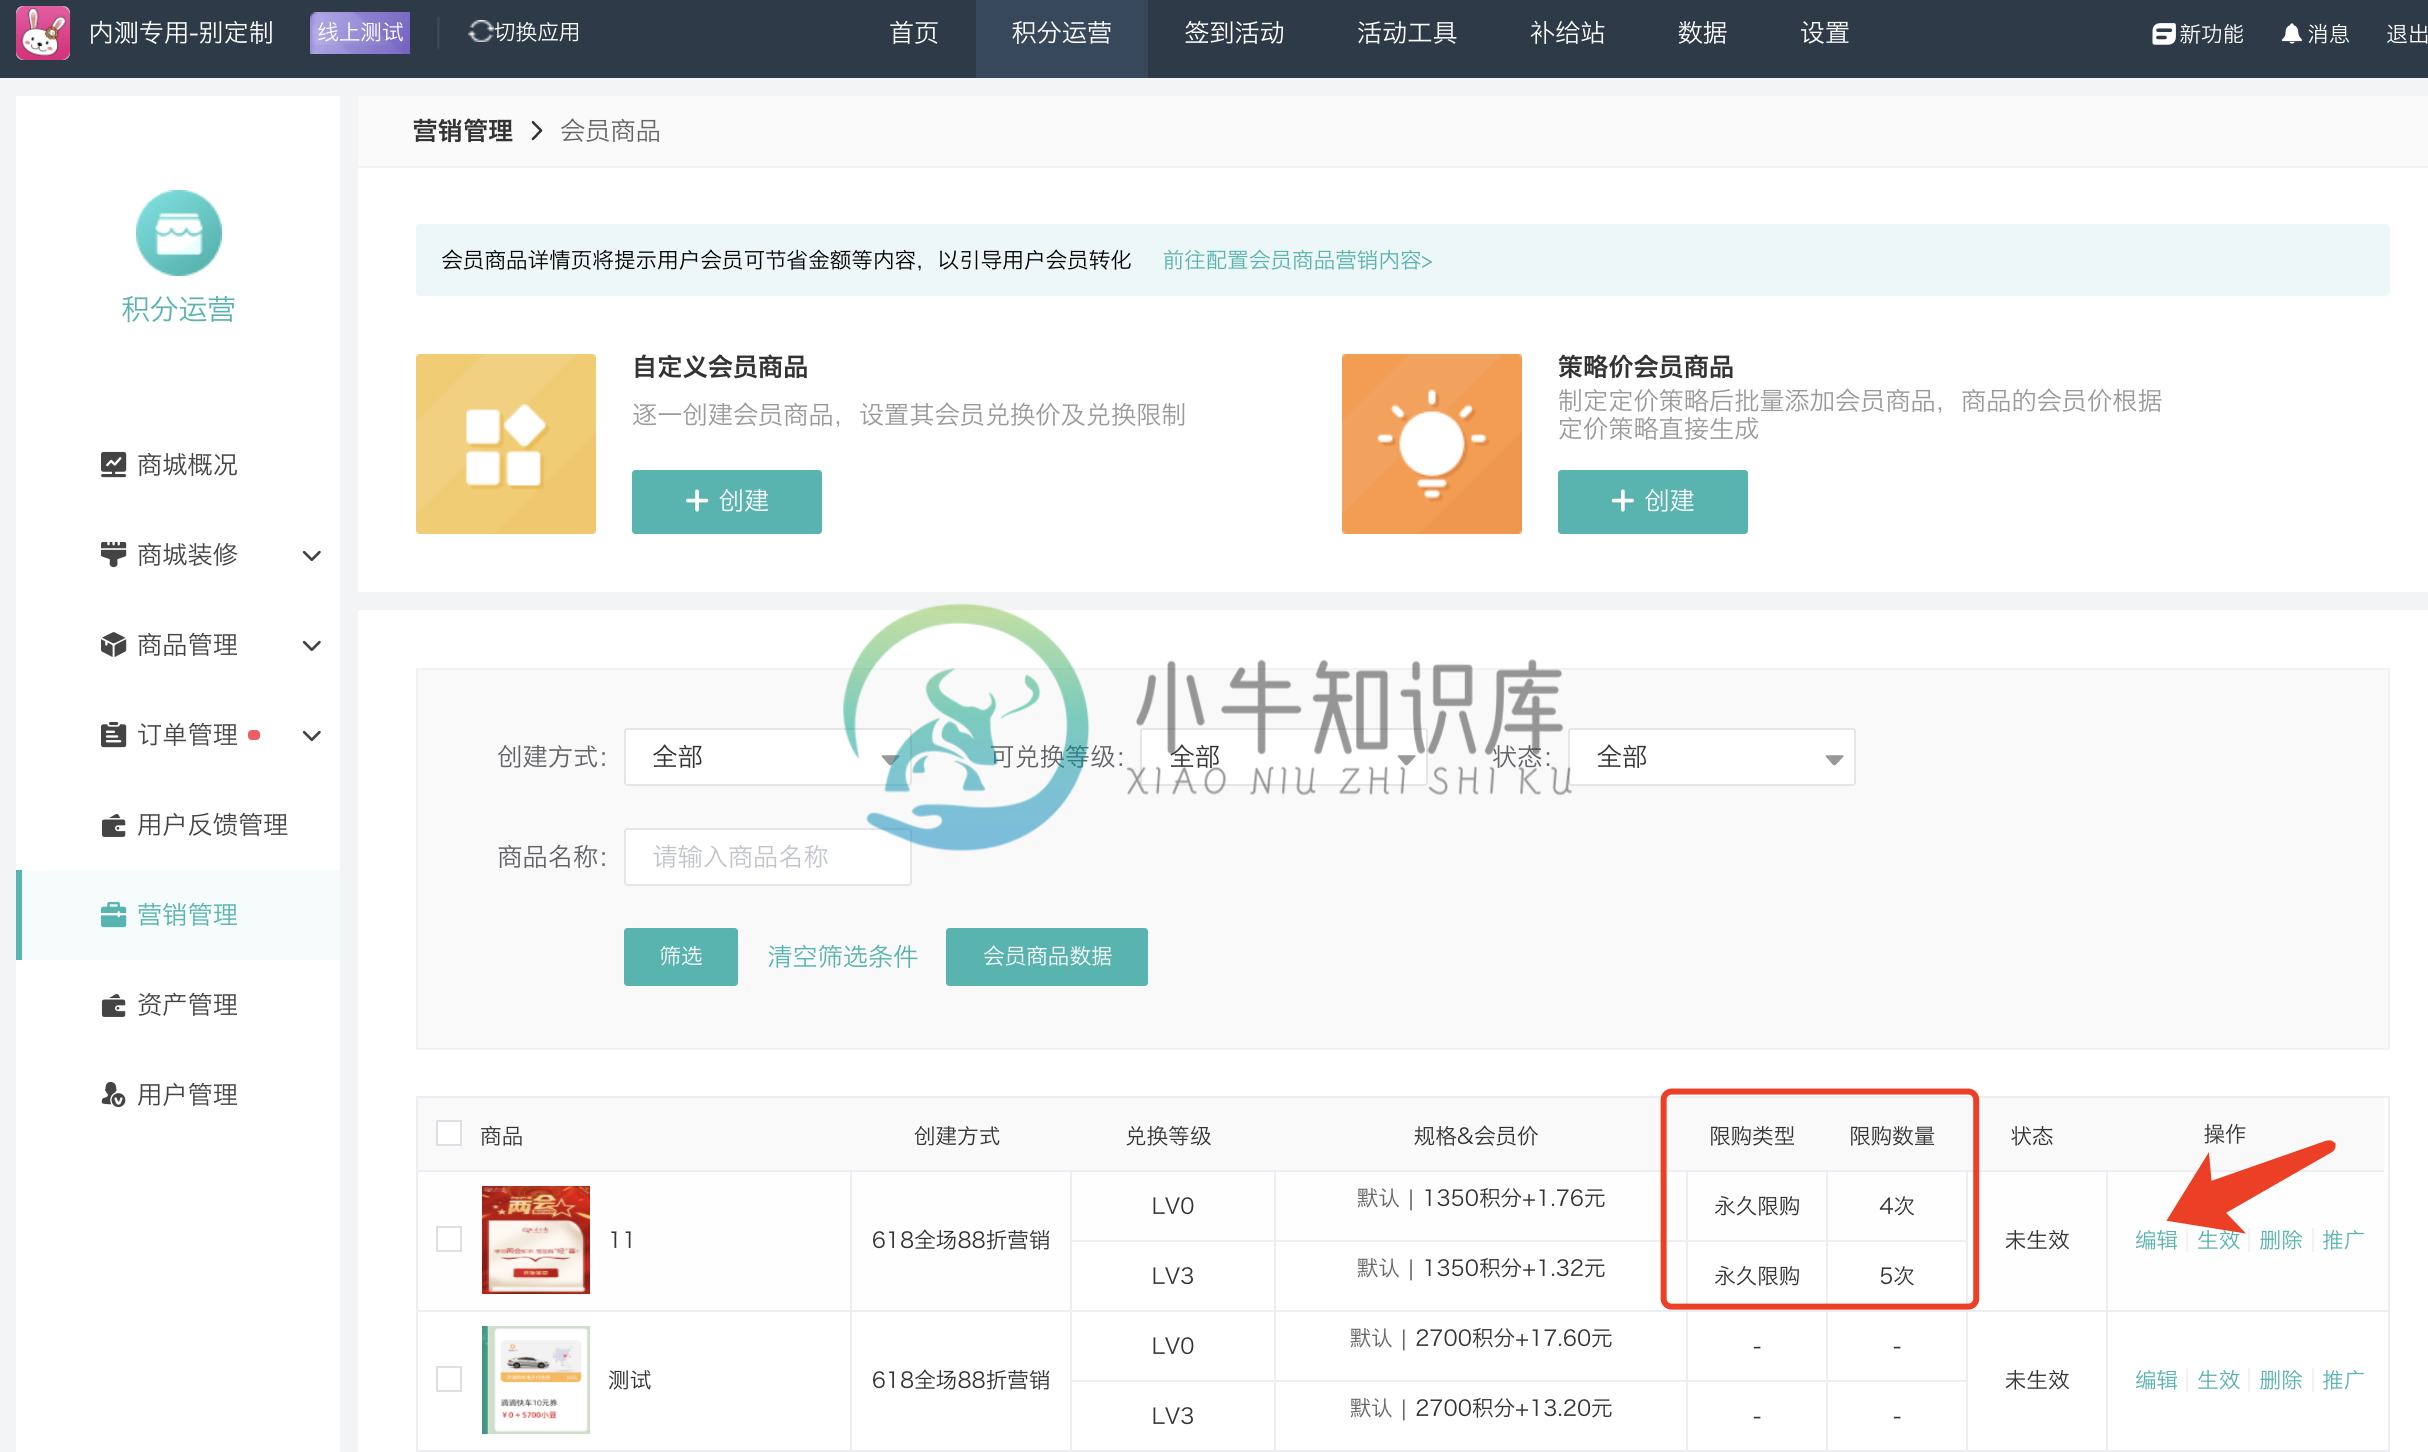This screenshot has height=1452, width=2428.
Task: Expand the 商城装修 submenu chevron
Action: [x=312, y=555]
